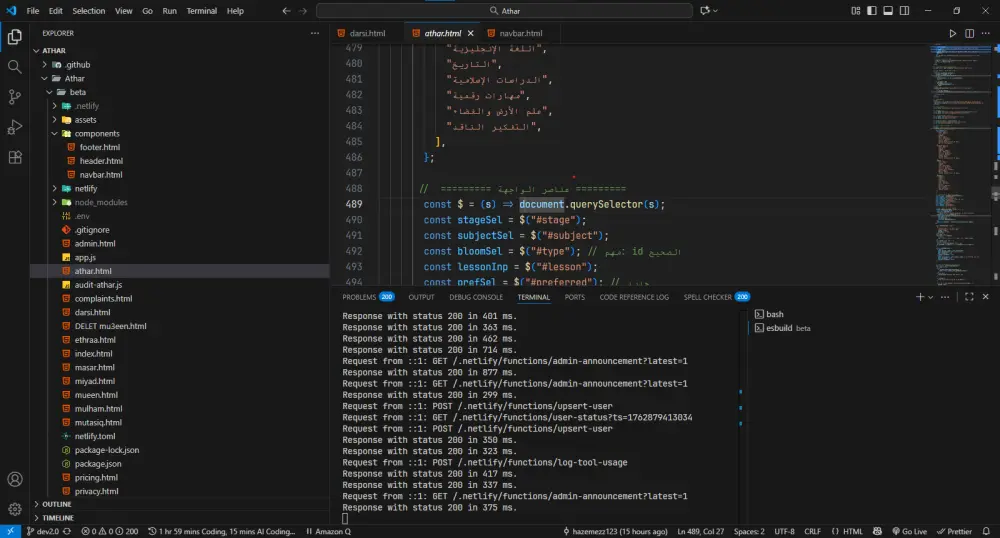Screen dimensions: 1000x538
Task: Click the Run code play icon
Action: click(x=952, y=33)
